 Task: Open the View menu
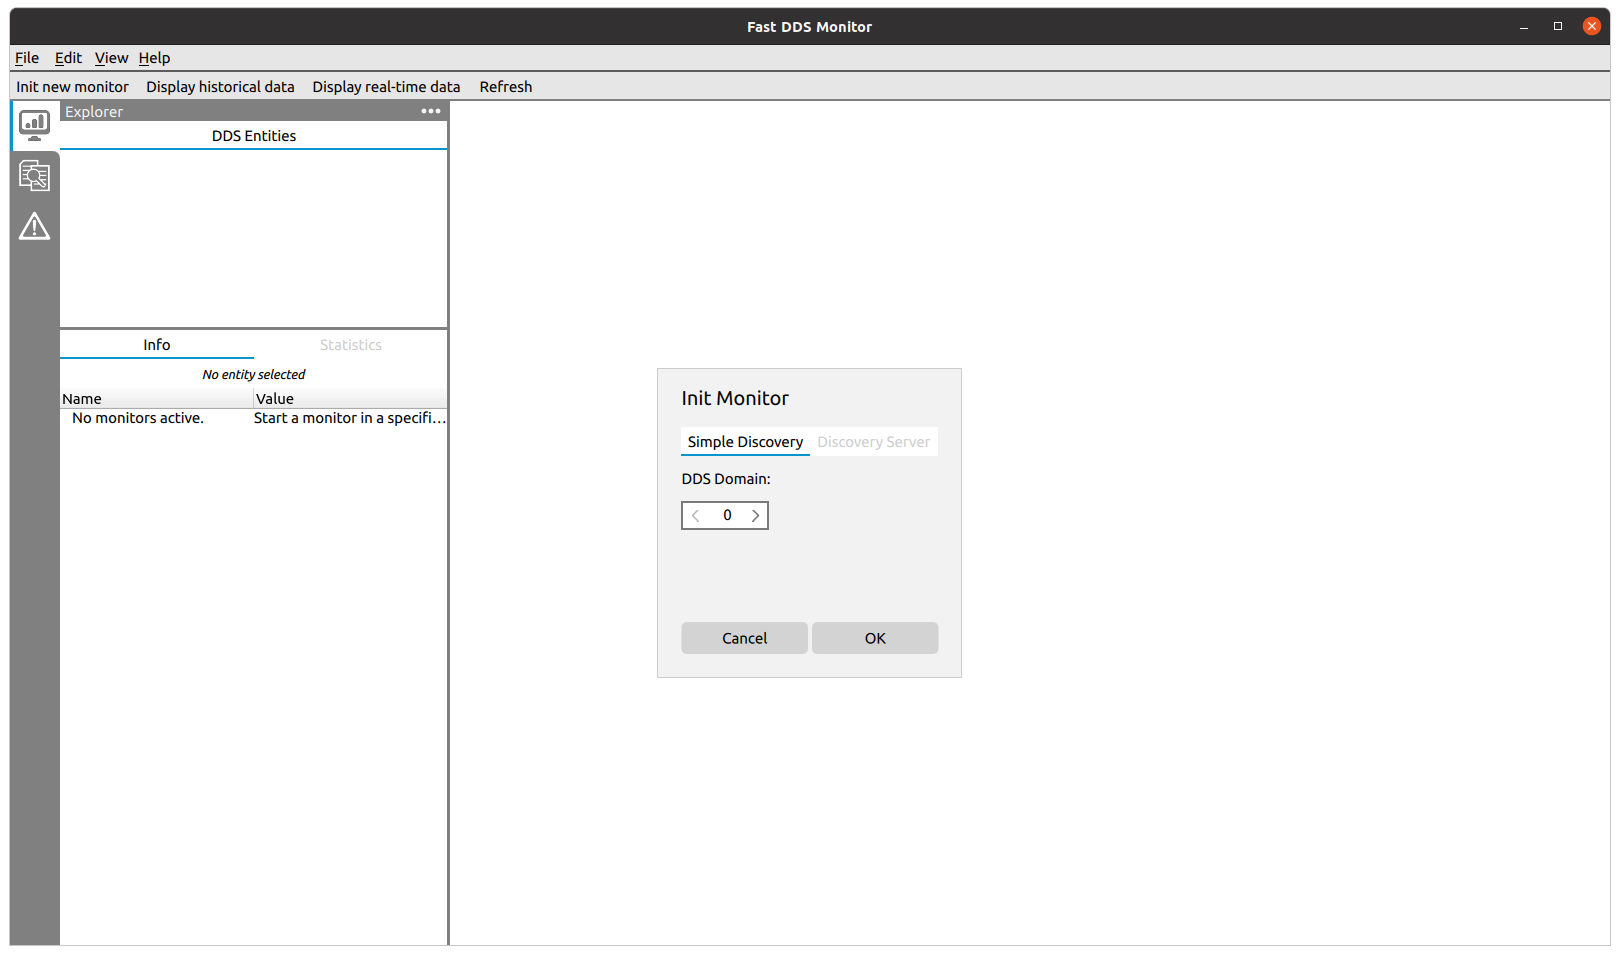point(111,58)
